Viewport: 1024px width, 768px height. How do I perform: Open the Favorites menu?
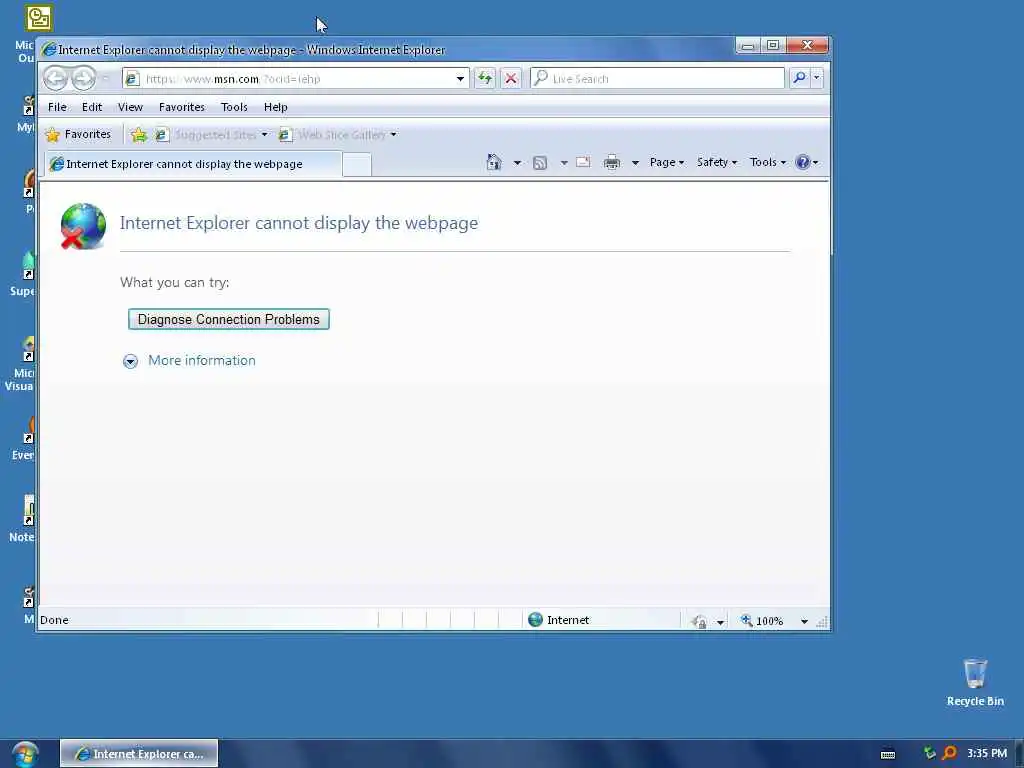click(x=182, y=107)
